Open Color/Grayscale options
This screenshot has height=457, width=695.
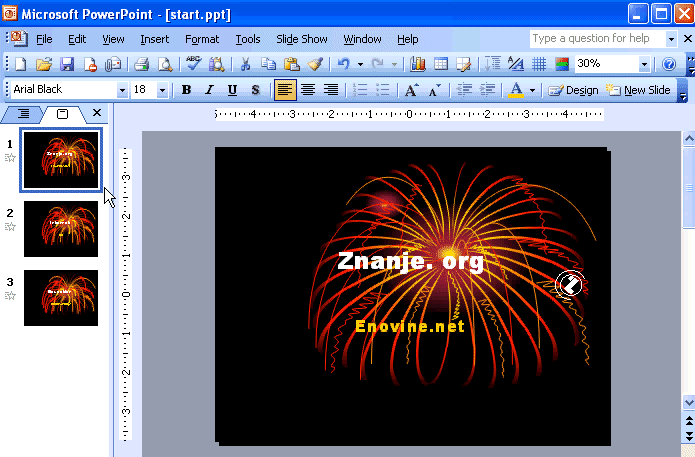562,64
